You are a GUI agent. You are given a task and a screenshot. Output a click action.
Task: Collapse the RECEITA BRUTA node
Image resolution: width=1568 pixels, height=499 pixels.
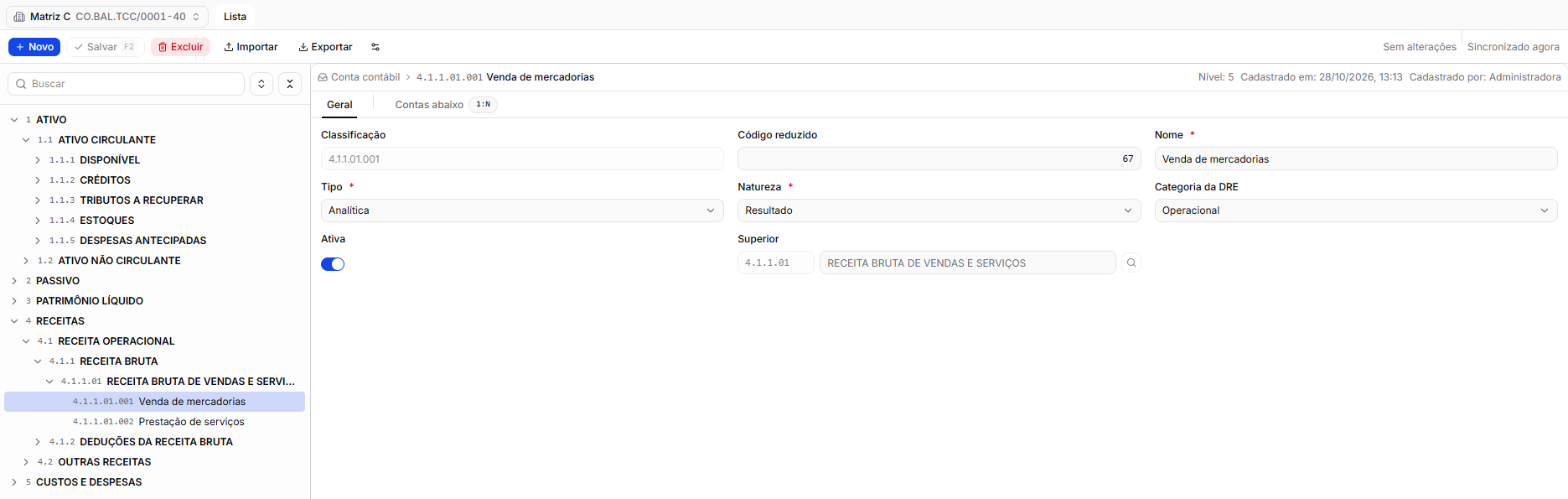pyautogui.click(x=38, y=361)
